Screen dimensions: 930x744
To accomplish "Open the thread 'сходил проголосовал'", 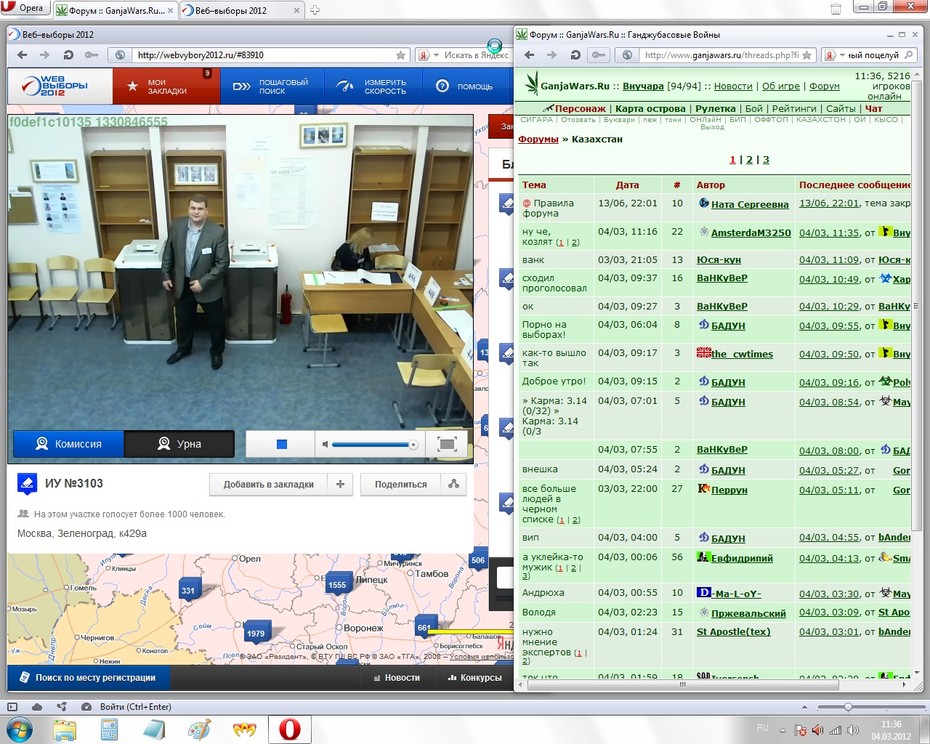I will [x=554, y=283].
